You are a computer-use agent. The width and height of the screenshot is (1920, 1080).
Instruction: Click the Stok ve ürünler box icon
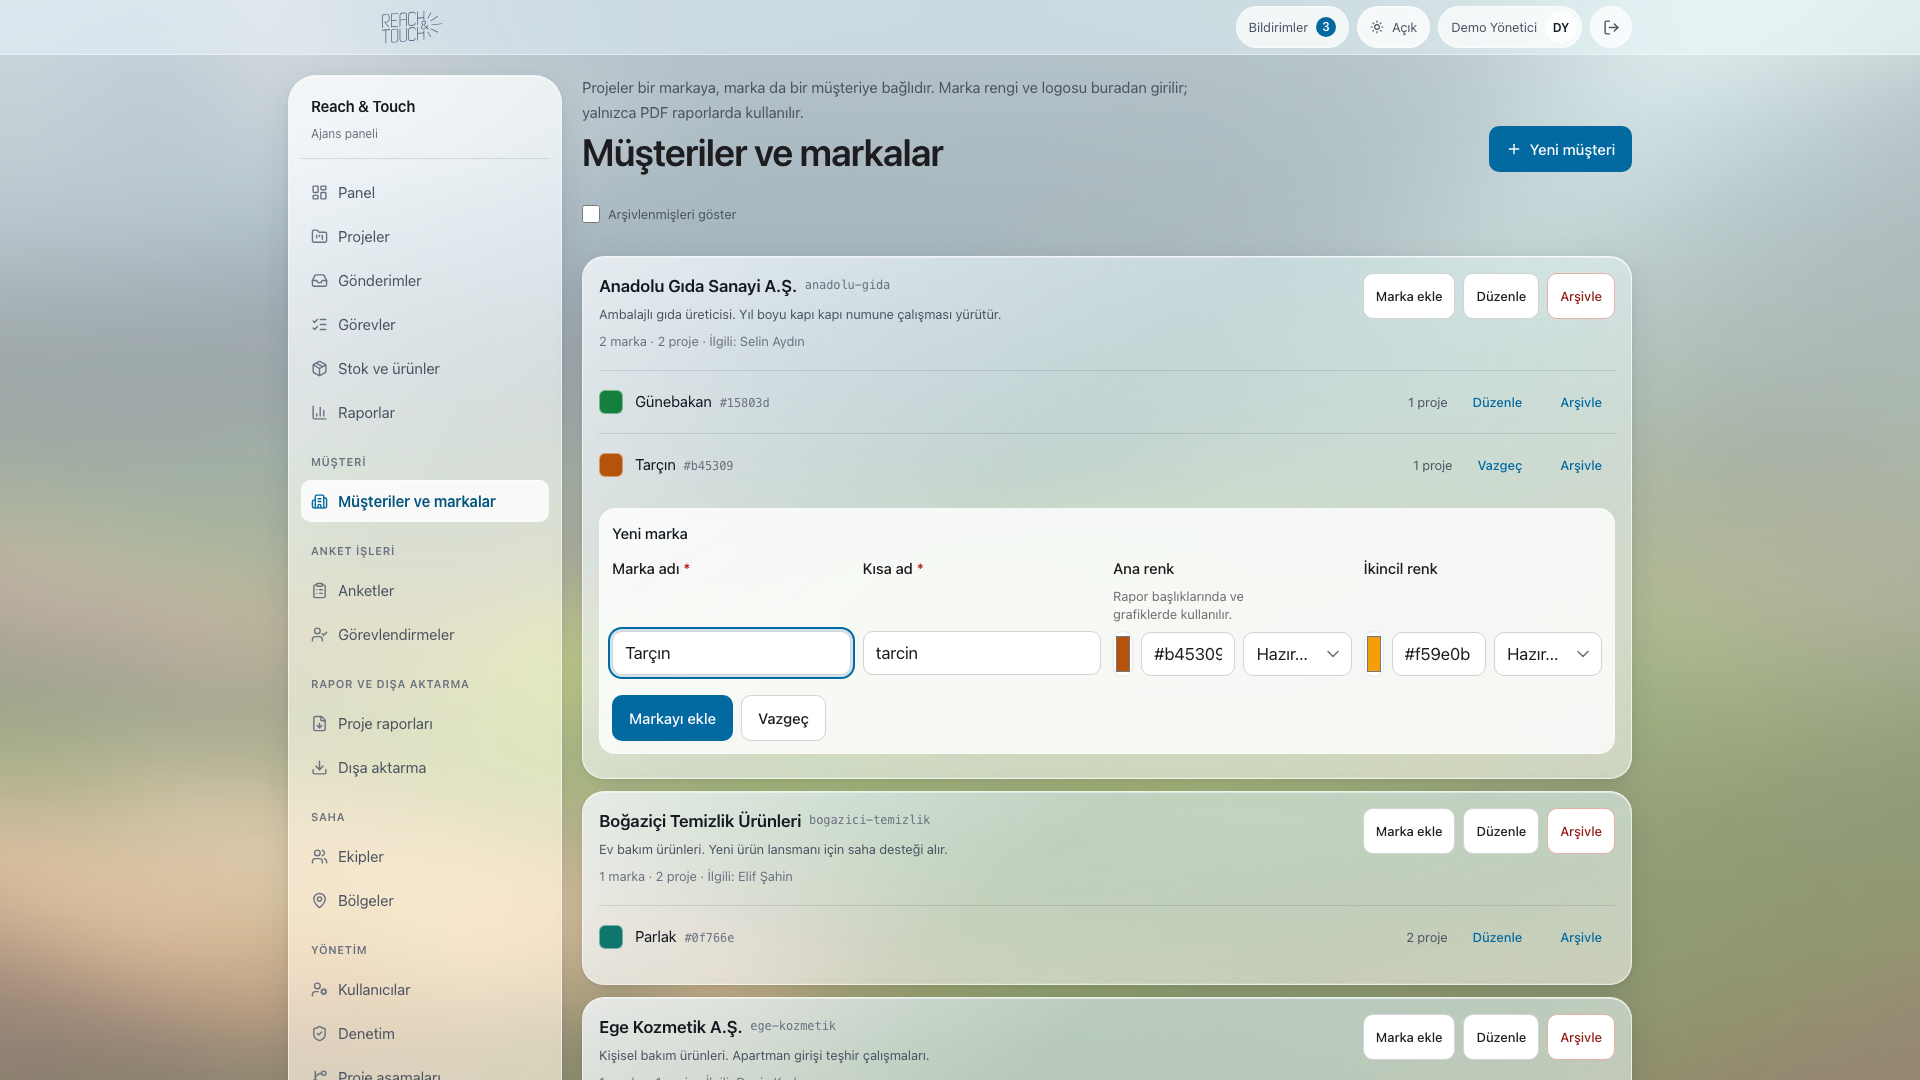pyautogui.click(x=319, y=369)
